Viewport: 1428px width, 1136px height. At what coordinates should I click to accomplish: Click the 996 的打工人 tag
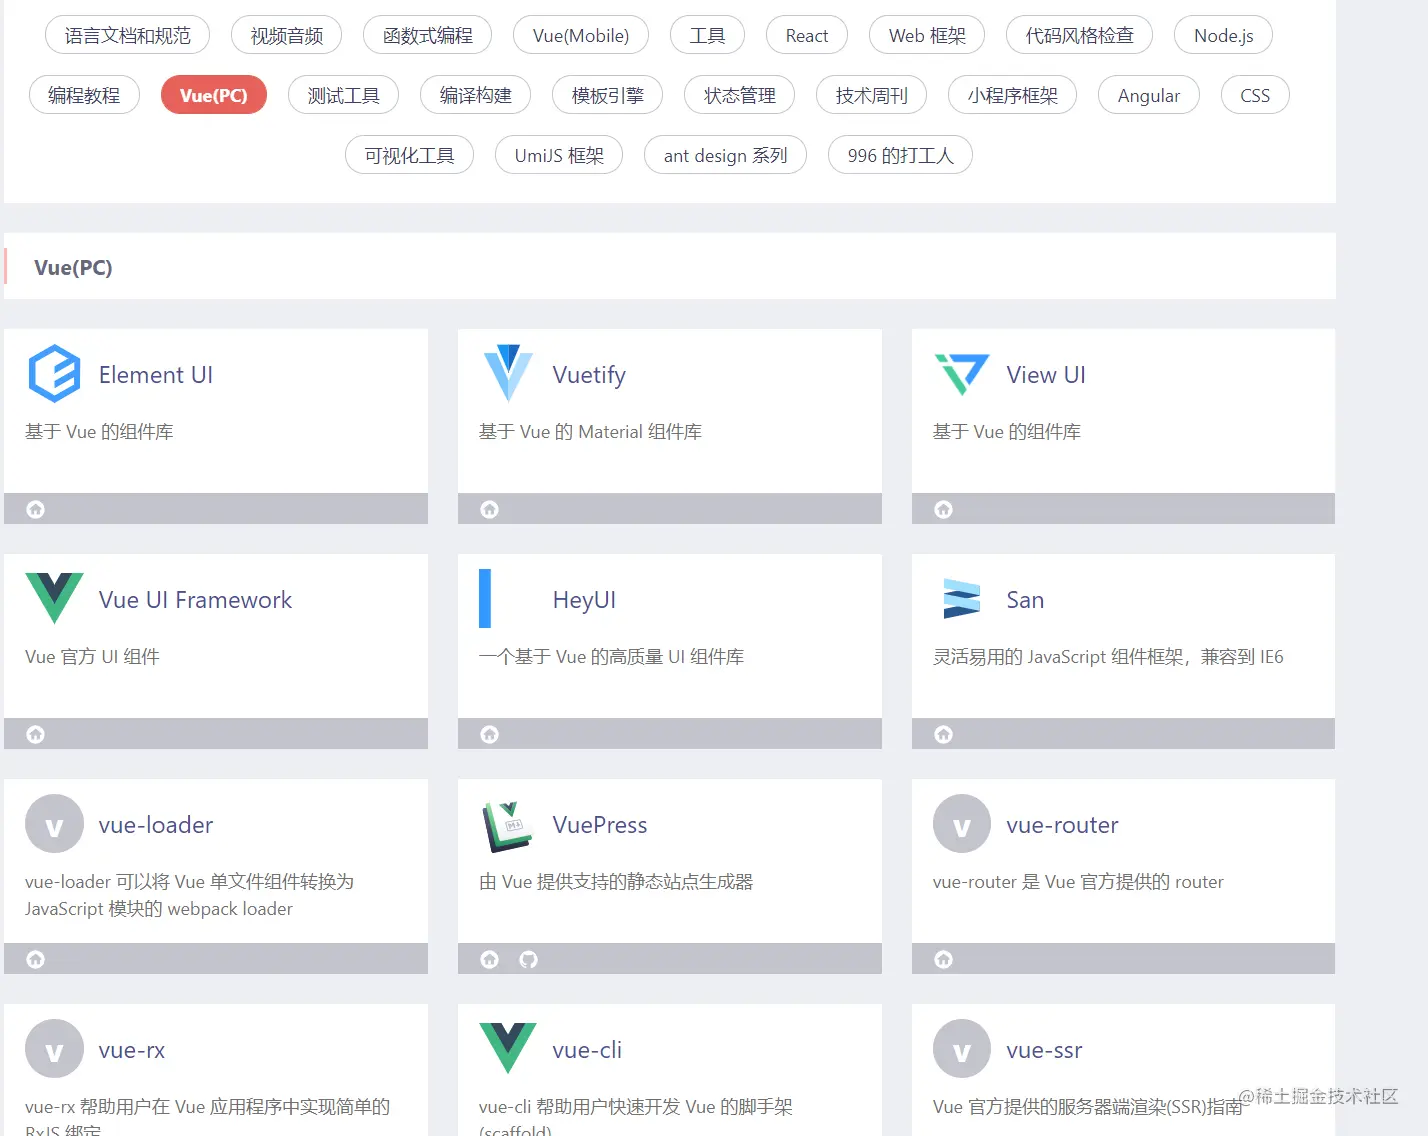coord(900,155)
